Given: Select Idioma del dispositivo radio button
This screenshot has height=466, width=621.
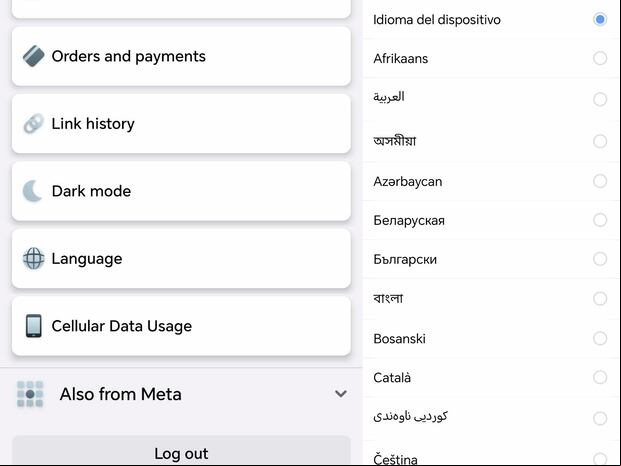Looking at the screenshot, I should 600,19.
